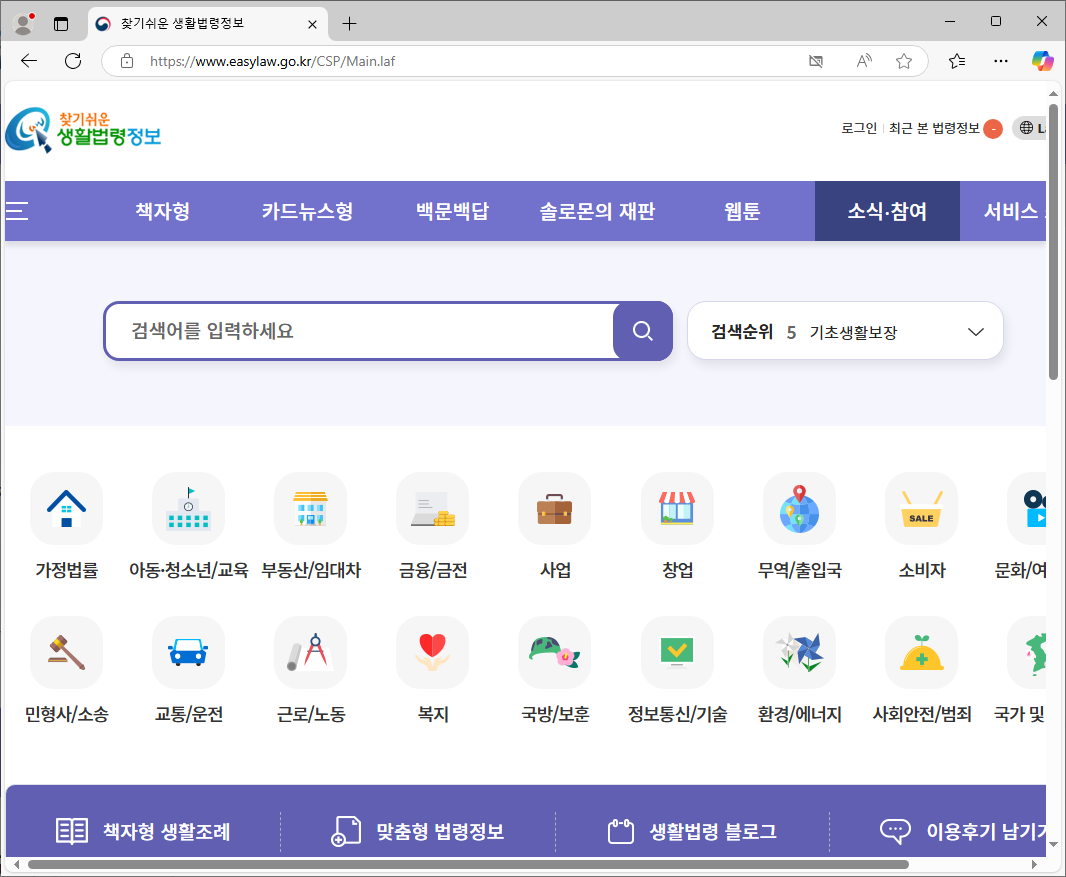The image size is (1066, 877).
Task: Click the 로그인 link
Action: (858, 128)
